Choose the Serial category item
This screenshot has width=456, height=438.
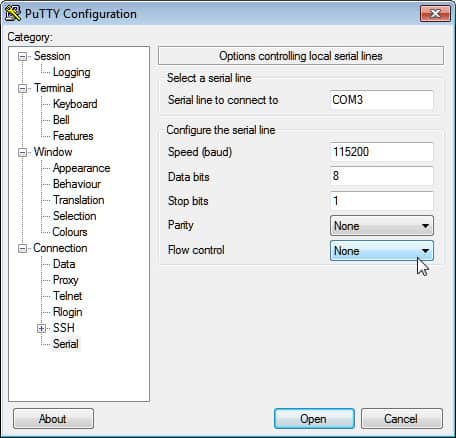65,344
